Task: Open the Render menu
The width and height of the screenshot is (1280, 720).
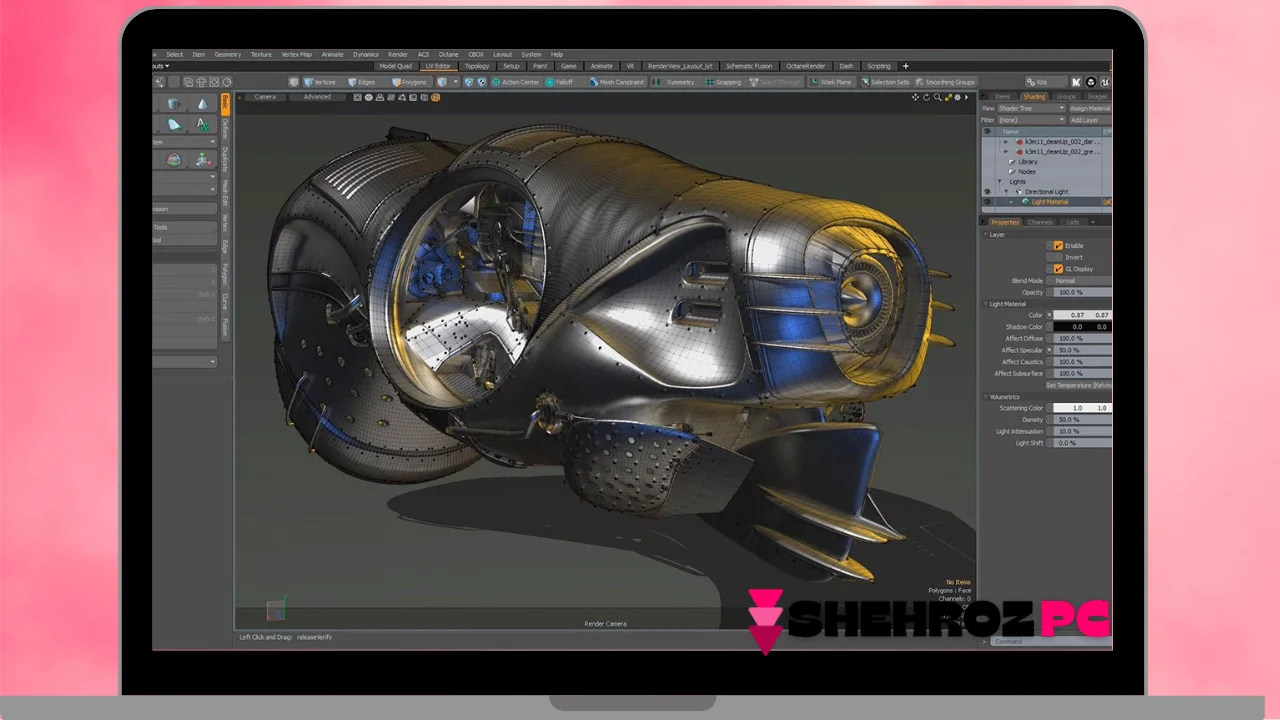Action: click(x=398, y=54)
